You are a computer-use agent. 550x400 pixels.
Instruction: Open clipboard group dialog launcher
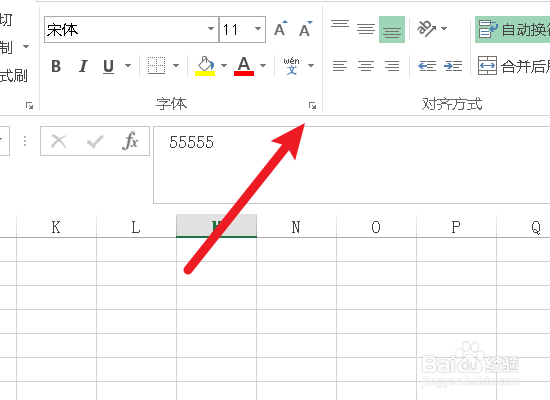(x=29, y=105)
